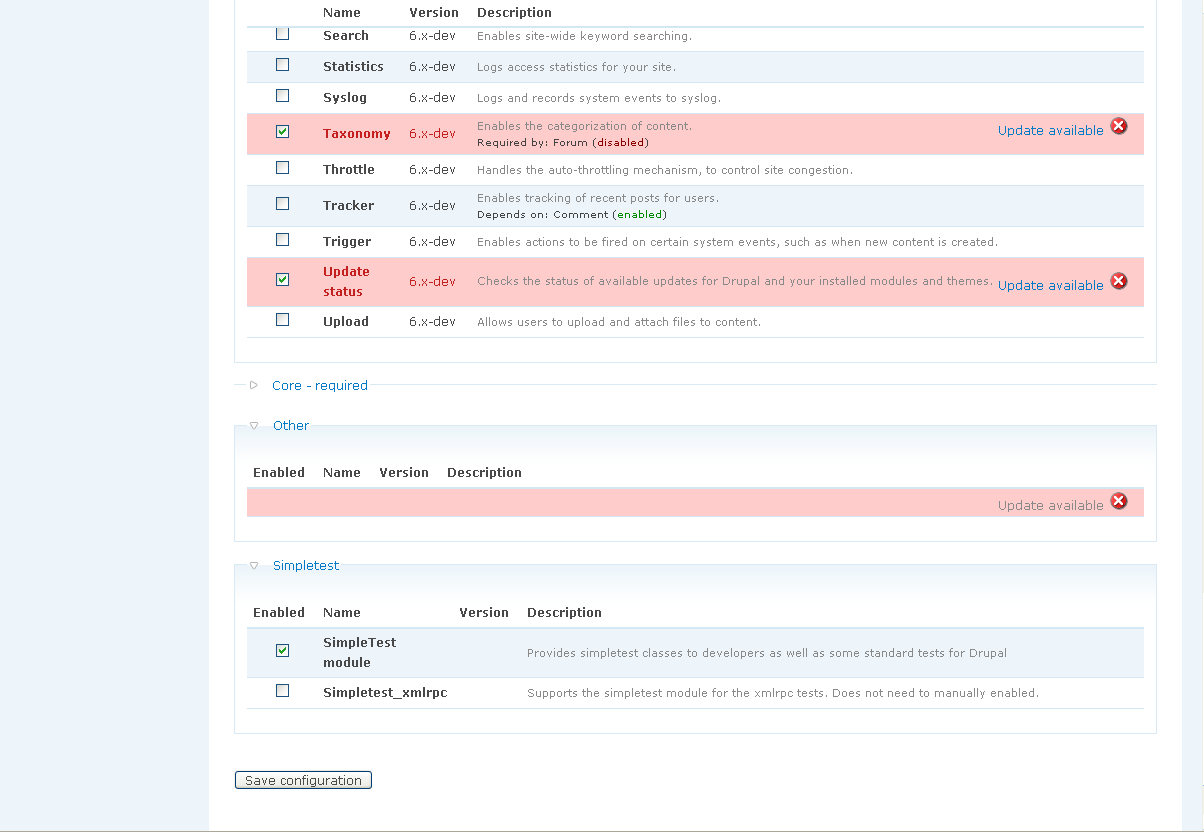Click the triangle beside Core - required

254,385
